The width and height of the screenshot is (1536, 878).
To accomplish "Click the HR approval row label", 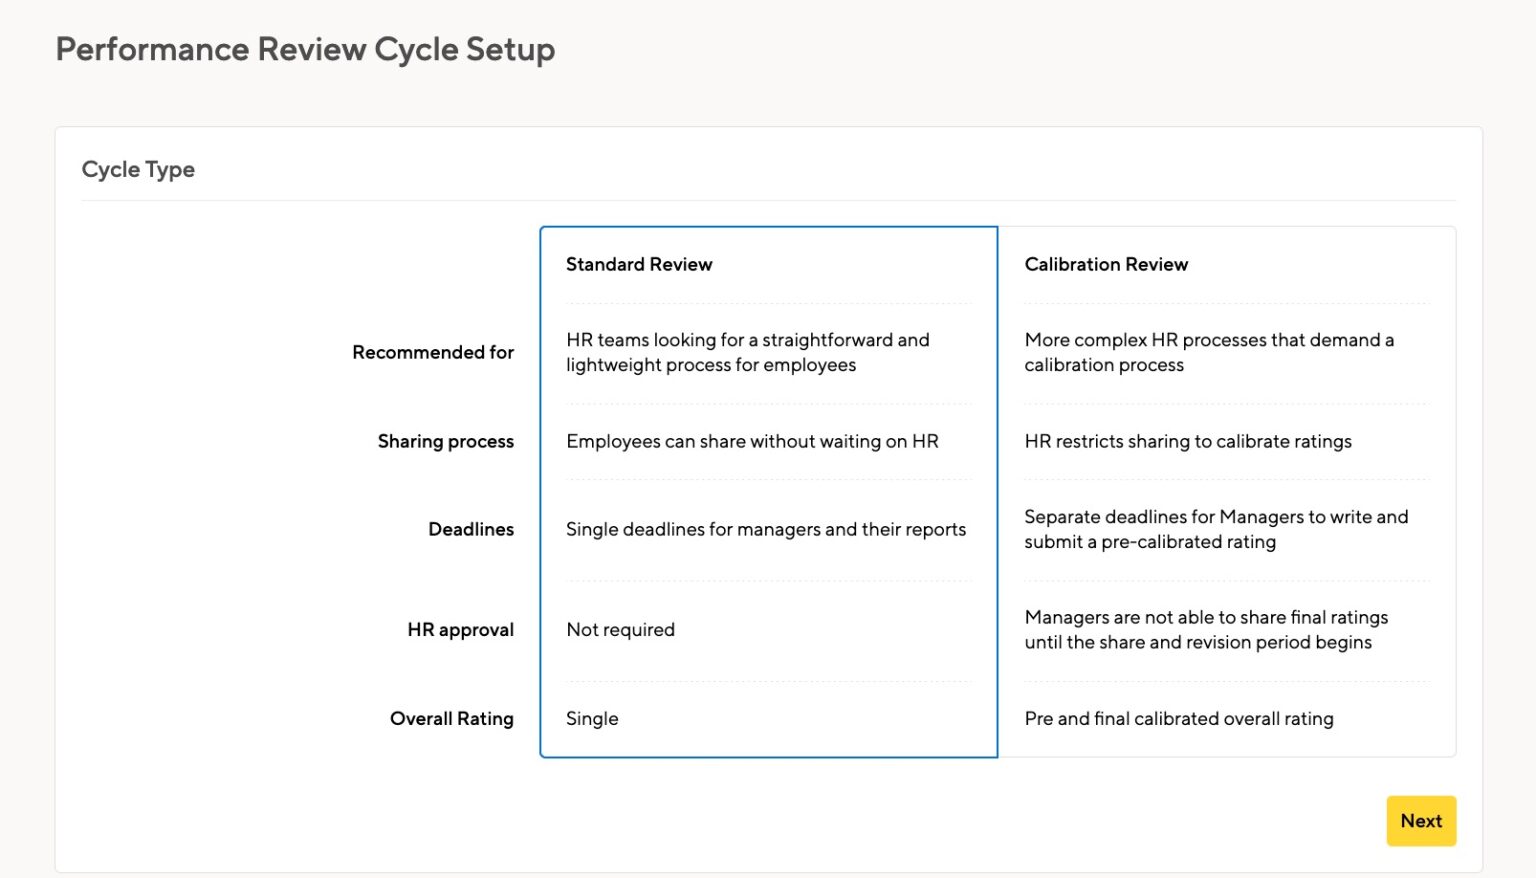I will pos(460,629).
